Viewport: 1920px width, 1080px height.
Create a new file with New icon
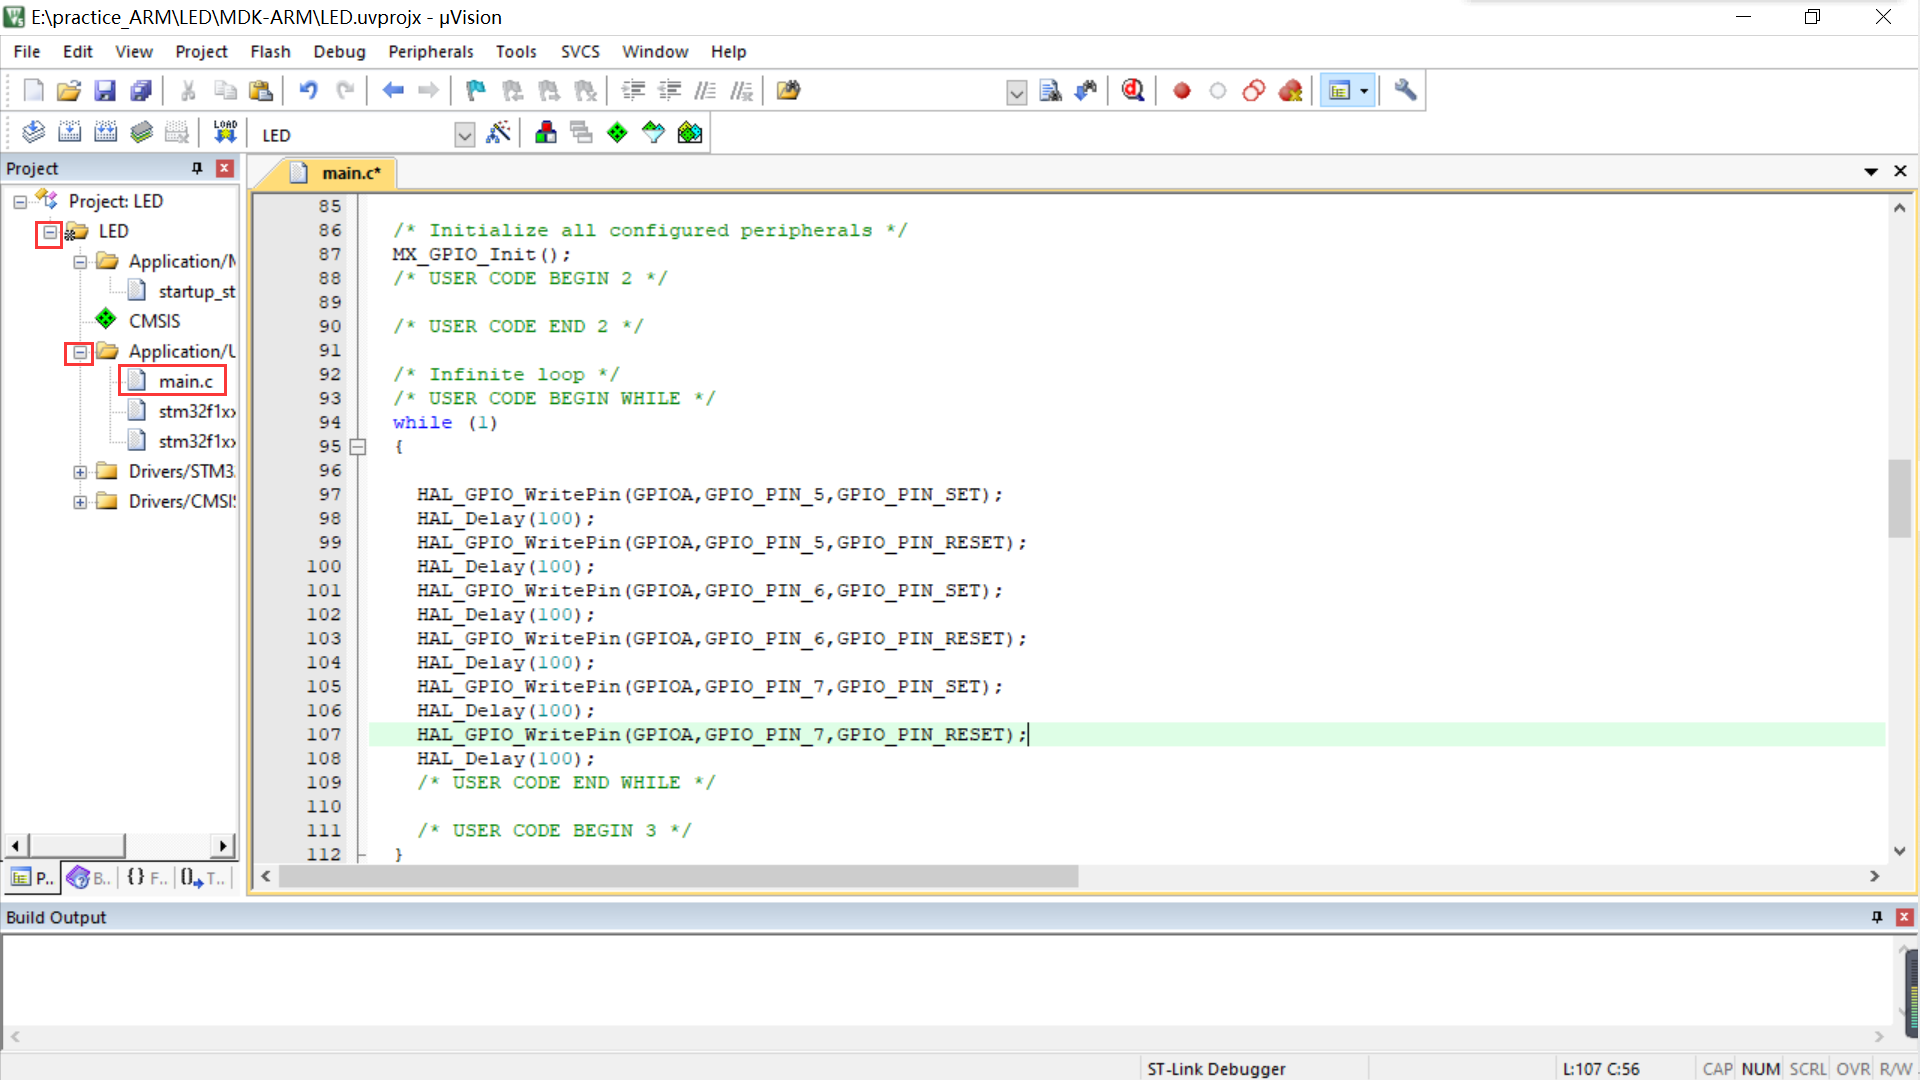(33, 91)
